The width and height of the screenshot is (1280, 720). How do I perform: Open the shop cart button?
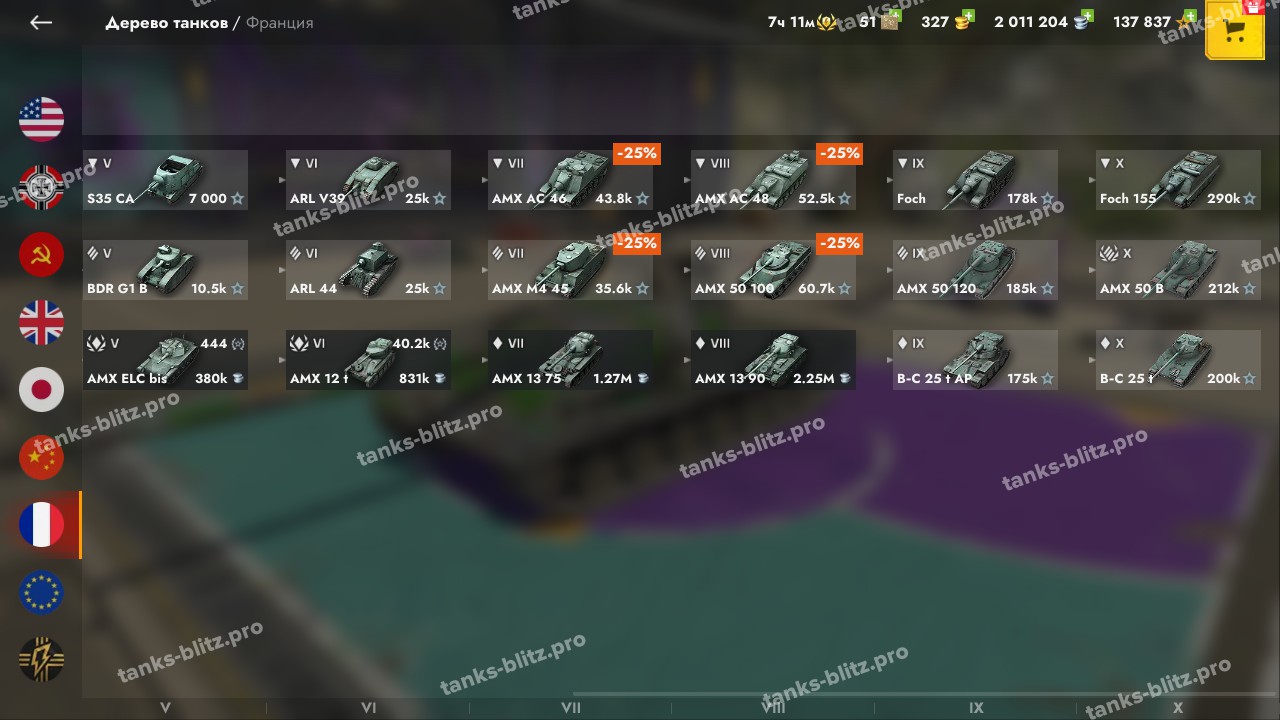click(x=1234, y=31)
